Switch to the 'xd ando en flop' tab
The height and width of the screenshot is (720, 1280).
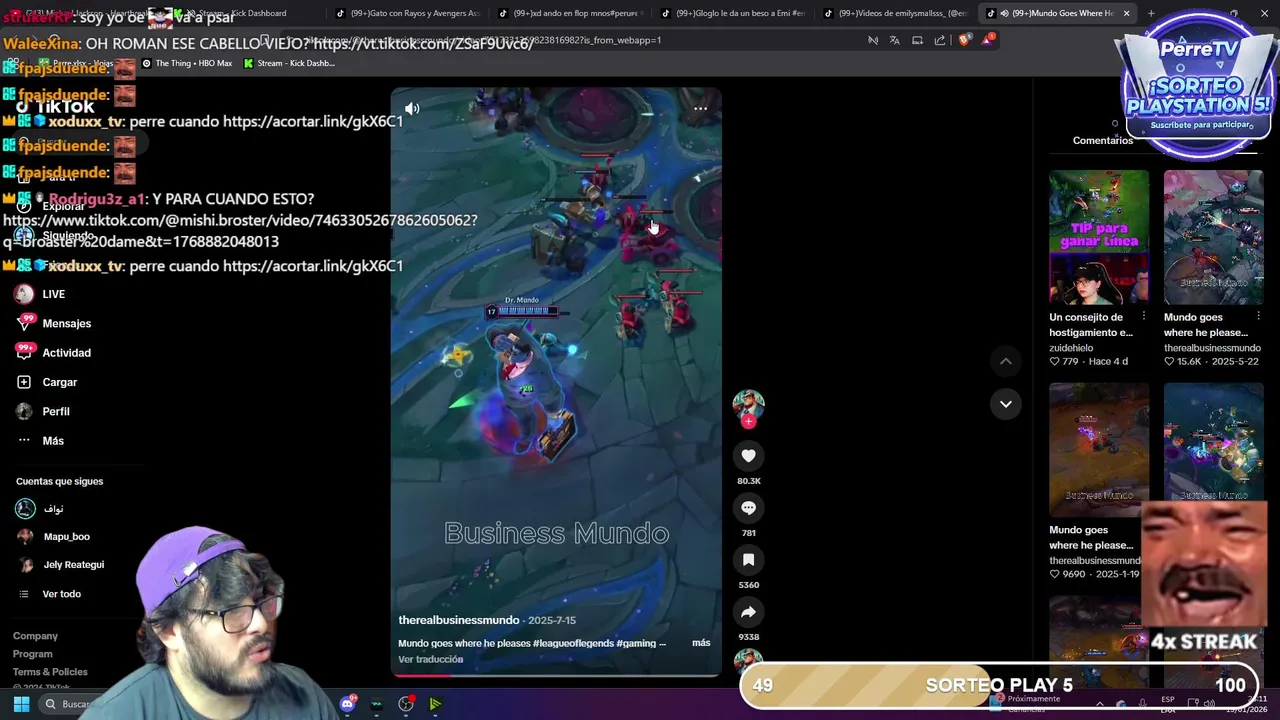(x=569, y=13)
